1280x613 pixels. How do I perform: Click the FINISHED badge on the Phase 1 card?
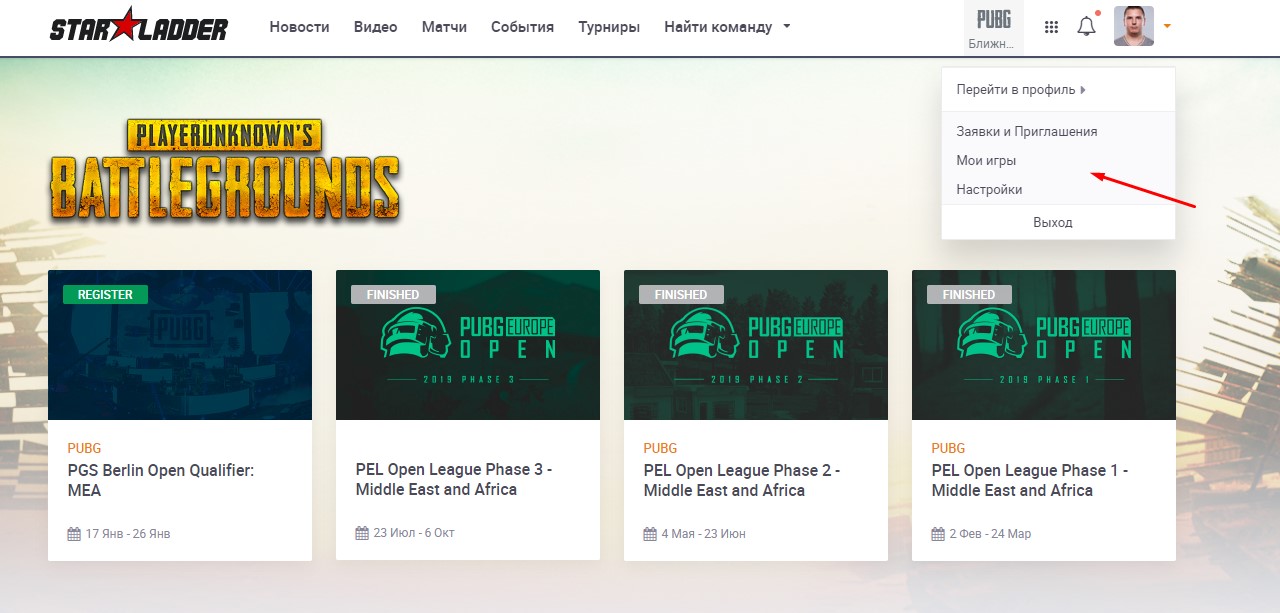[969, 294]
